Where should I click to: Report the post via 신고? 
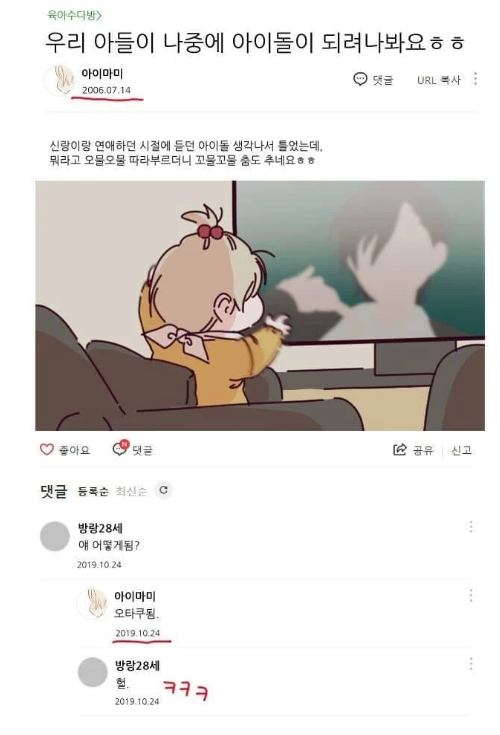point(461,450)
